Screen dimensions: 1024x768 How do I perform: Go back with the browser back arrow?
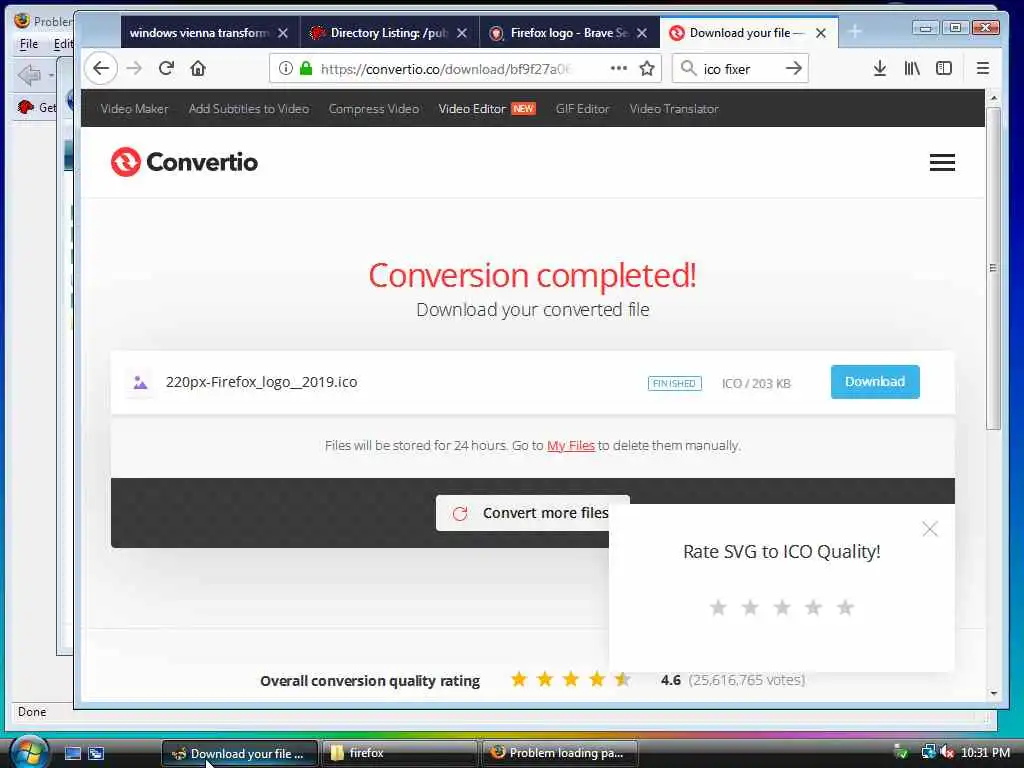[x=101, y=68]
